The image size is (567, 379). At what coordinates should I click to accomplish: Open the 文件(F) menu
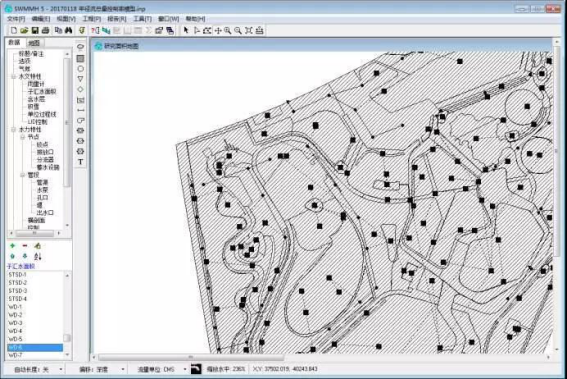[x=16, y=19]
